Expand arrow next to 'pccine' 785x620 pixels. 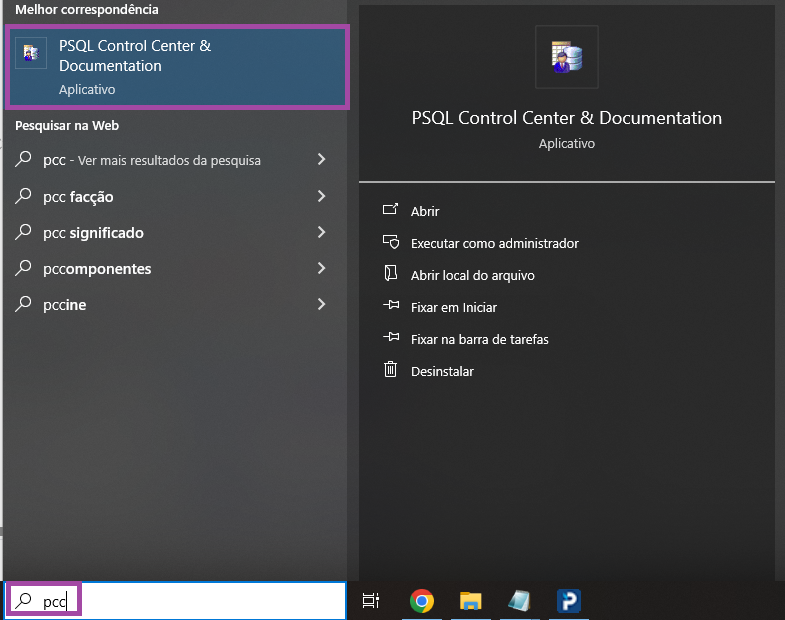(x=321, y=304)
